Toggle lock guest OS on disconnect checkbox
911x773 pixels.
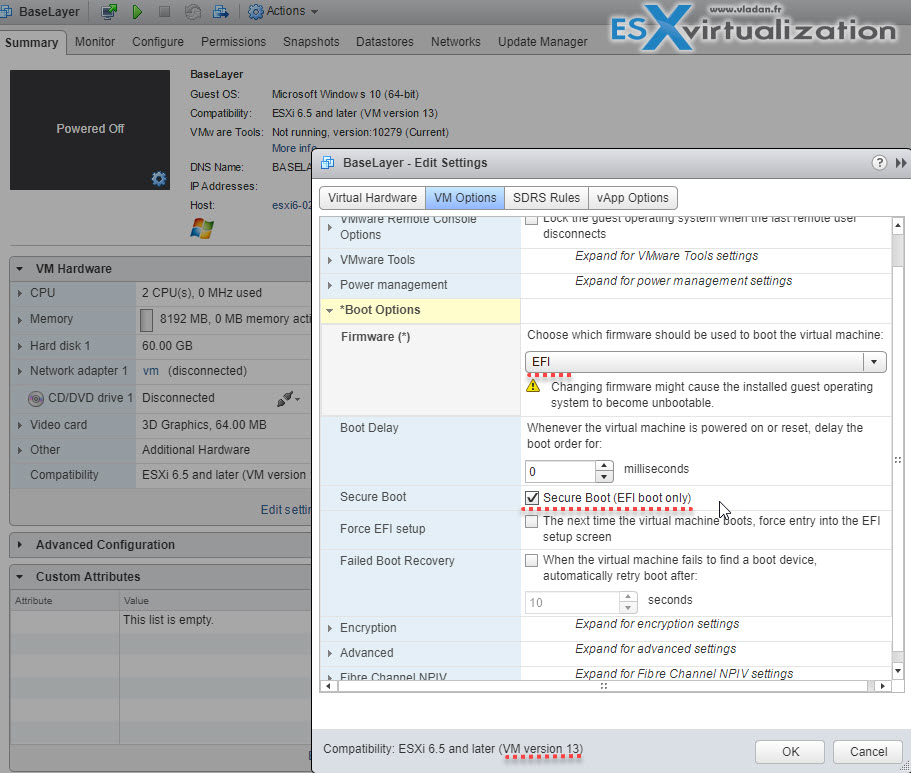531,220
